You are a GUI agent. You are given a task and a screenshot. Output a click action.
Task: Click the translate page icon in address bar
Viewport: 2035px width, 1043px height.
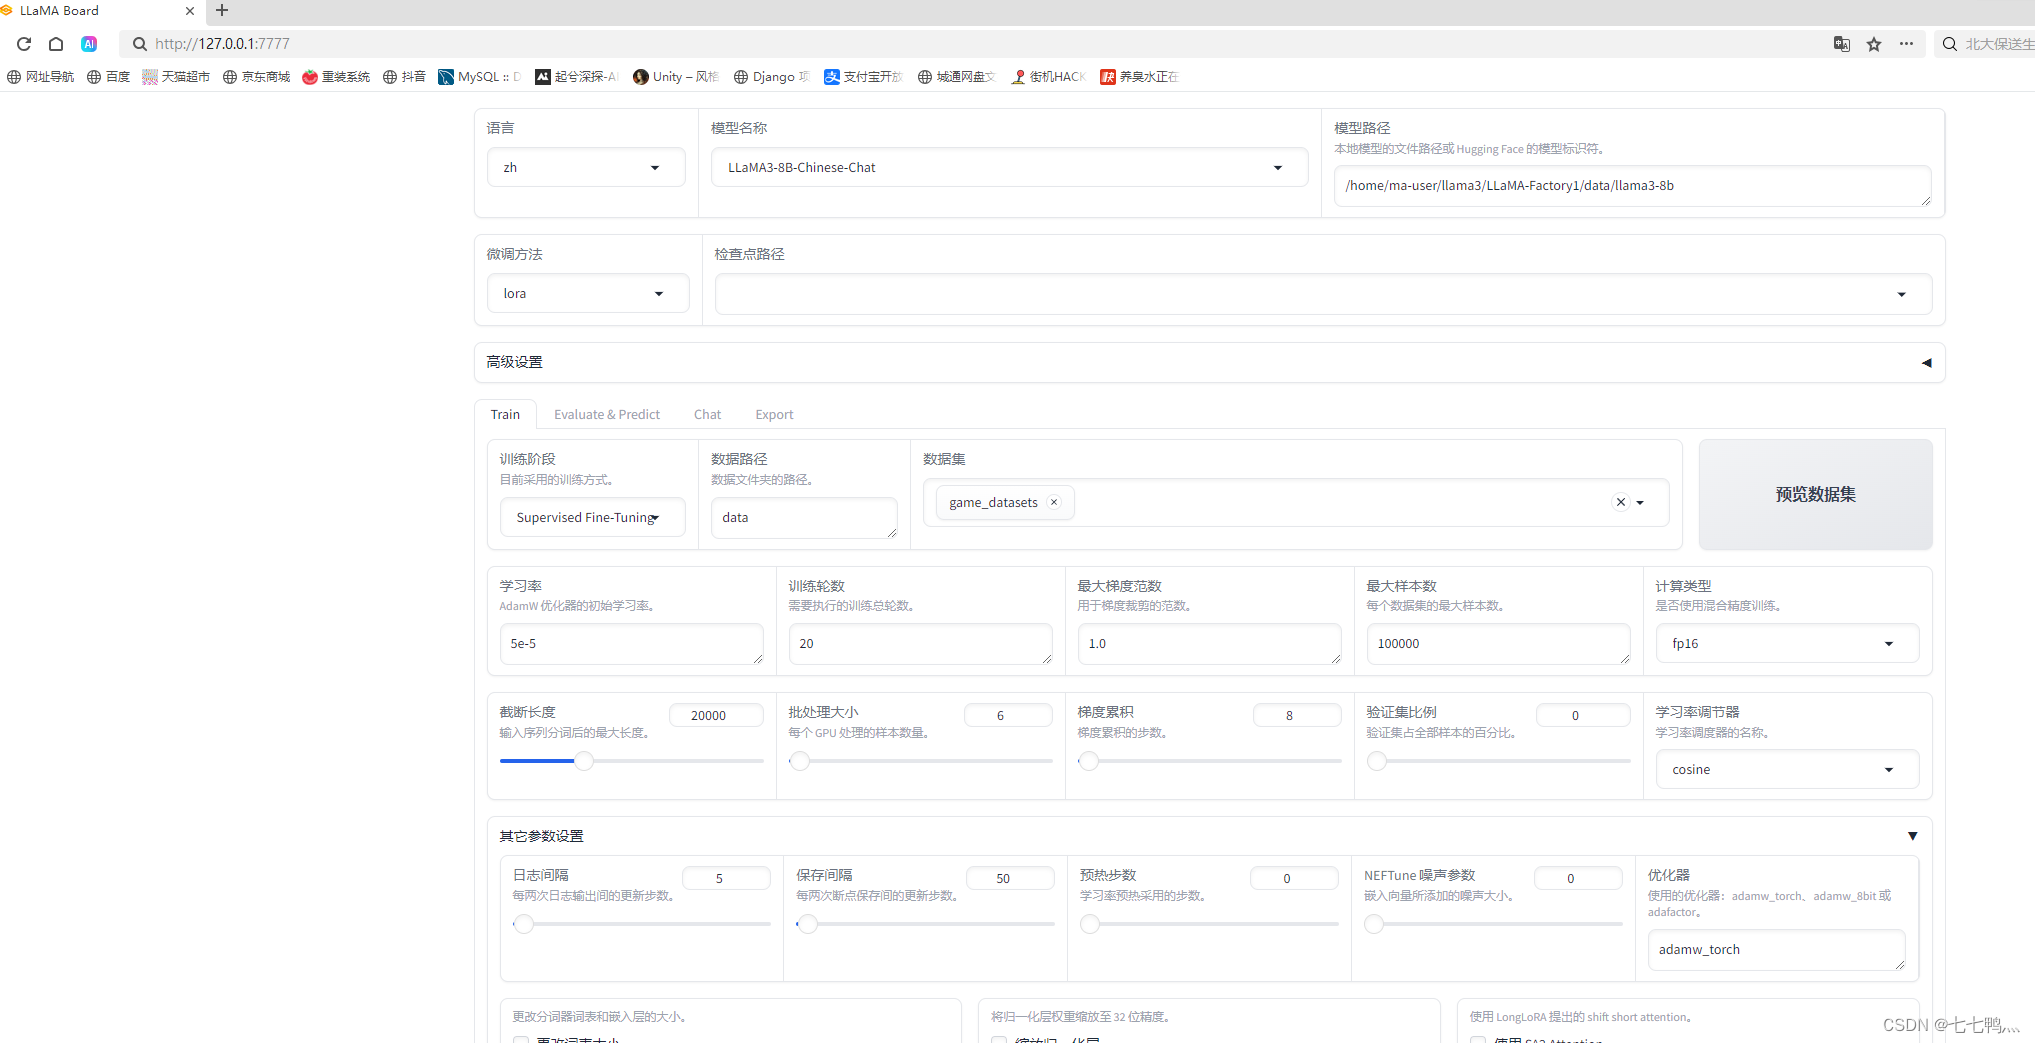click(x=1841, y=44)
